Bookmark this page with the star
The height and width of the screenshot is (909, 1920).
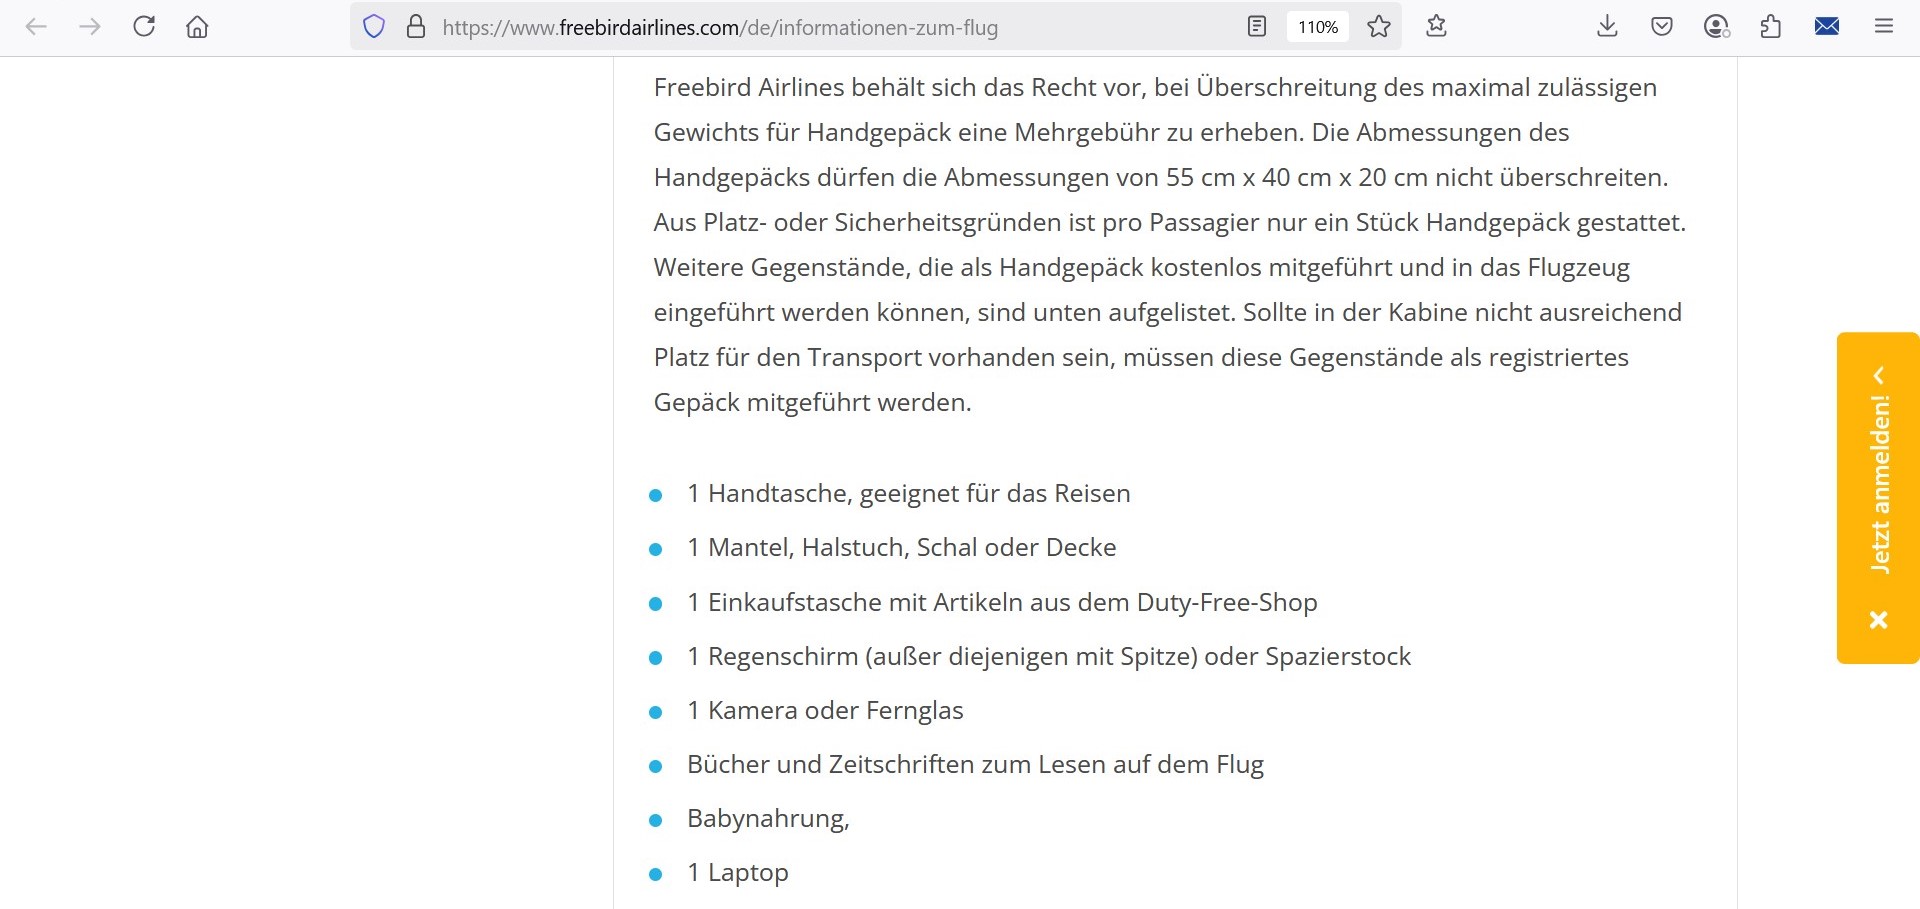tap(1379, 27)
